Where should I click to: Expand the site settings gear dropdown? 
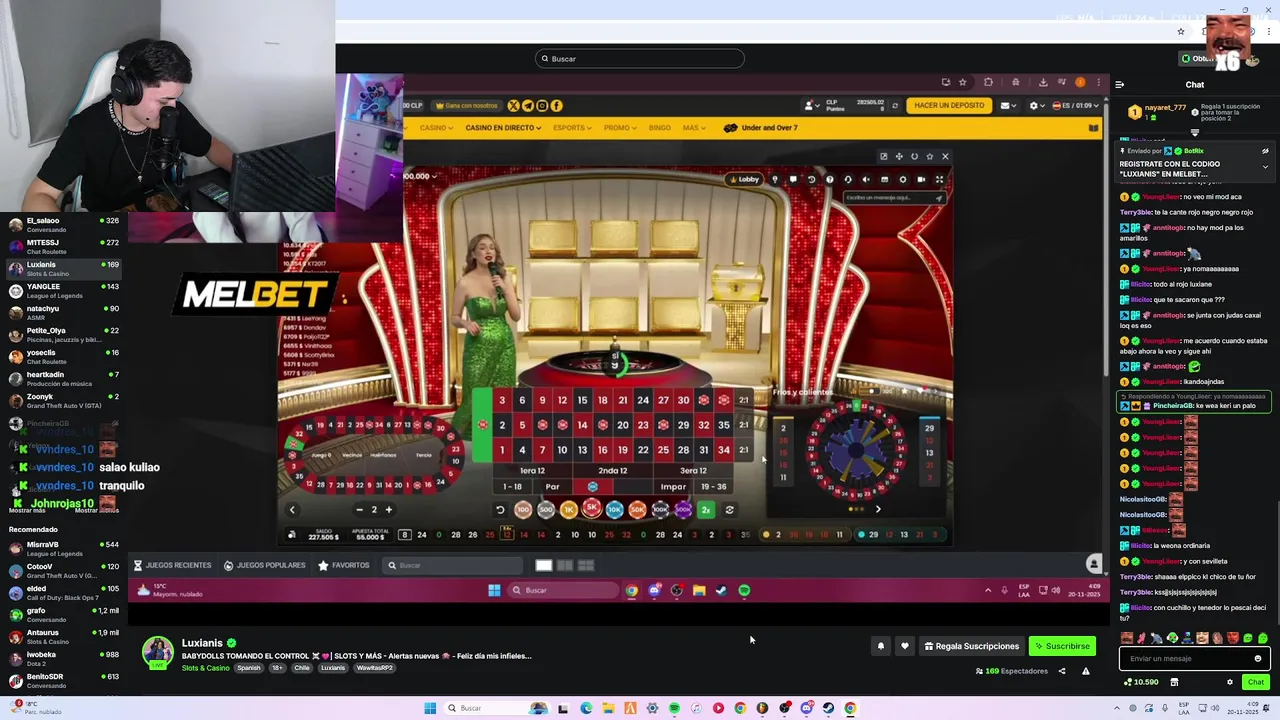[x=1037, y=105]
